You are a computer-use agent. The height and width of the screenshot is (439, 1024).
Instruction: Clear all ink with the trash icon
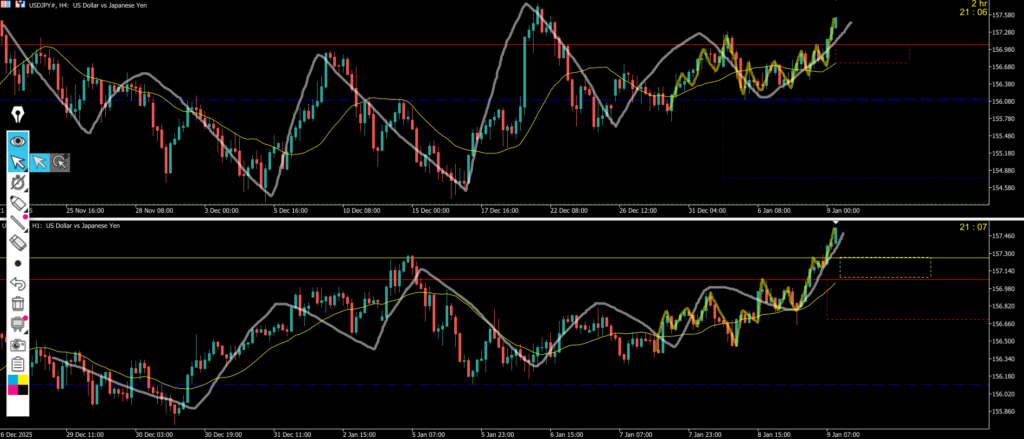tap(18, 304)
